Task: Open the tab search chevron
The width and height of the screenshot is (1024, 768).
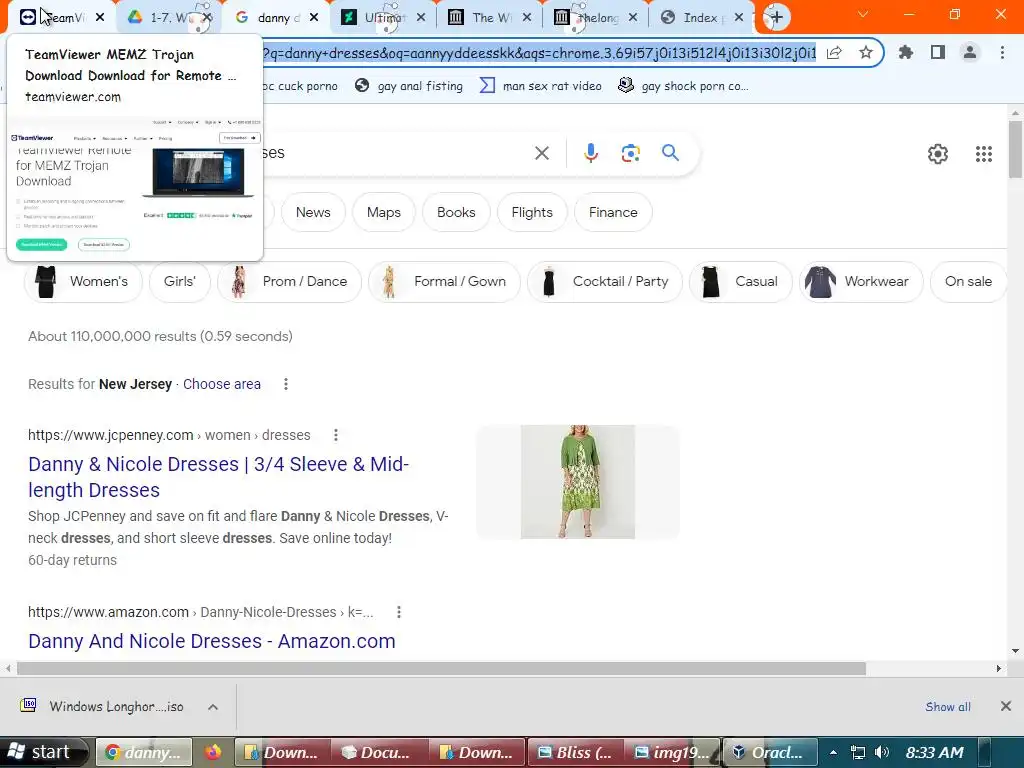Action: pyautogui.click(x=863, y=14)
